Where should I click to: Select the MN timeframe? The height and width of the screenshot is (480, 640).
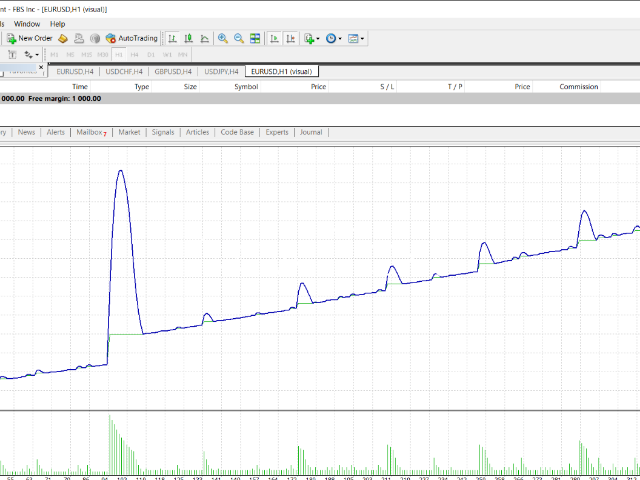[183, 54]
